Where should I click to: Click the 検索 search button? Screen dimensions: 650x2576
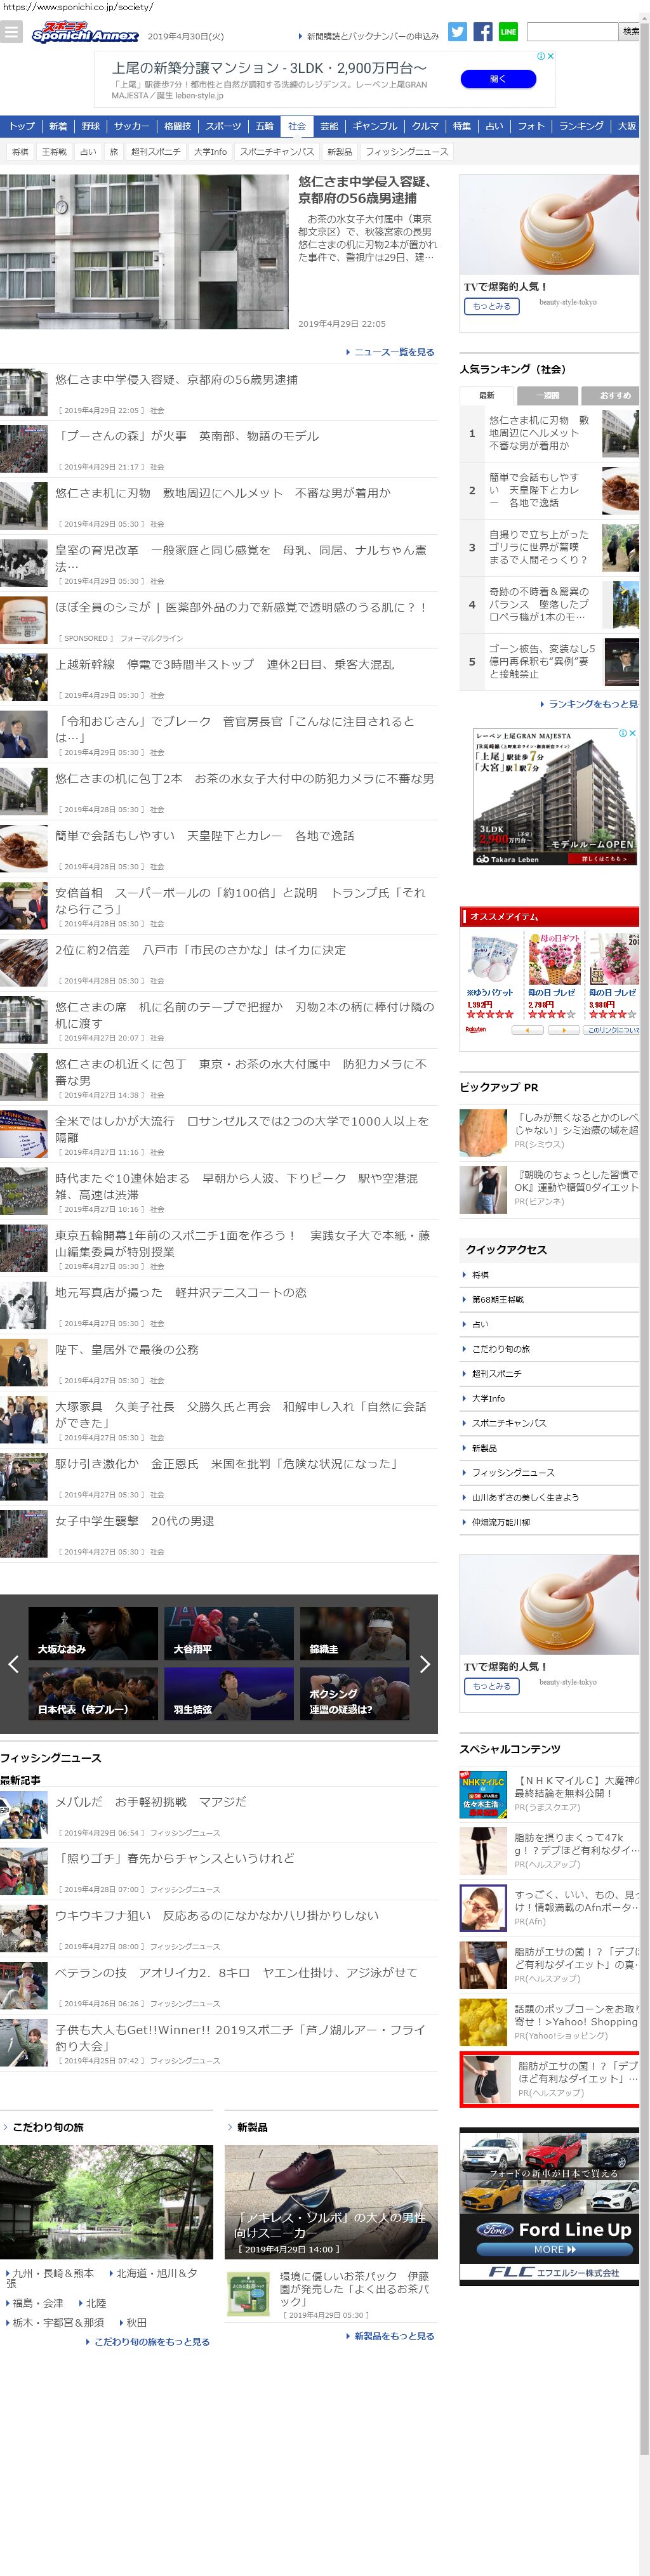(x=631, y=32)
